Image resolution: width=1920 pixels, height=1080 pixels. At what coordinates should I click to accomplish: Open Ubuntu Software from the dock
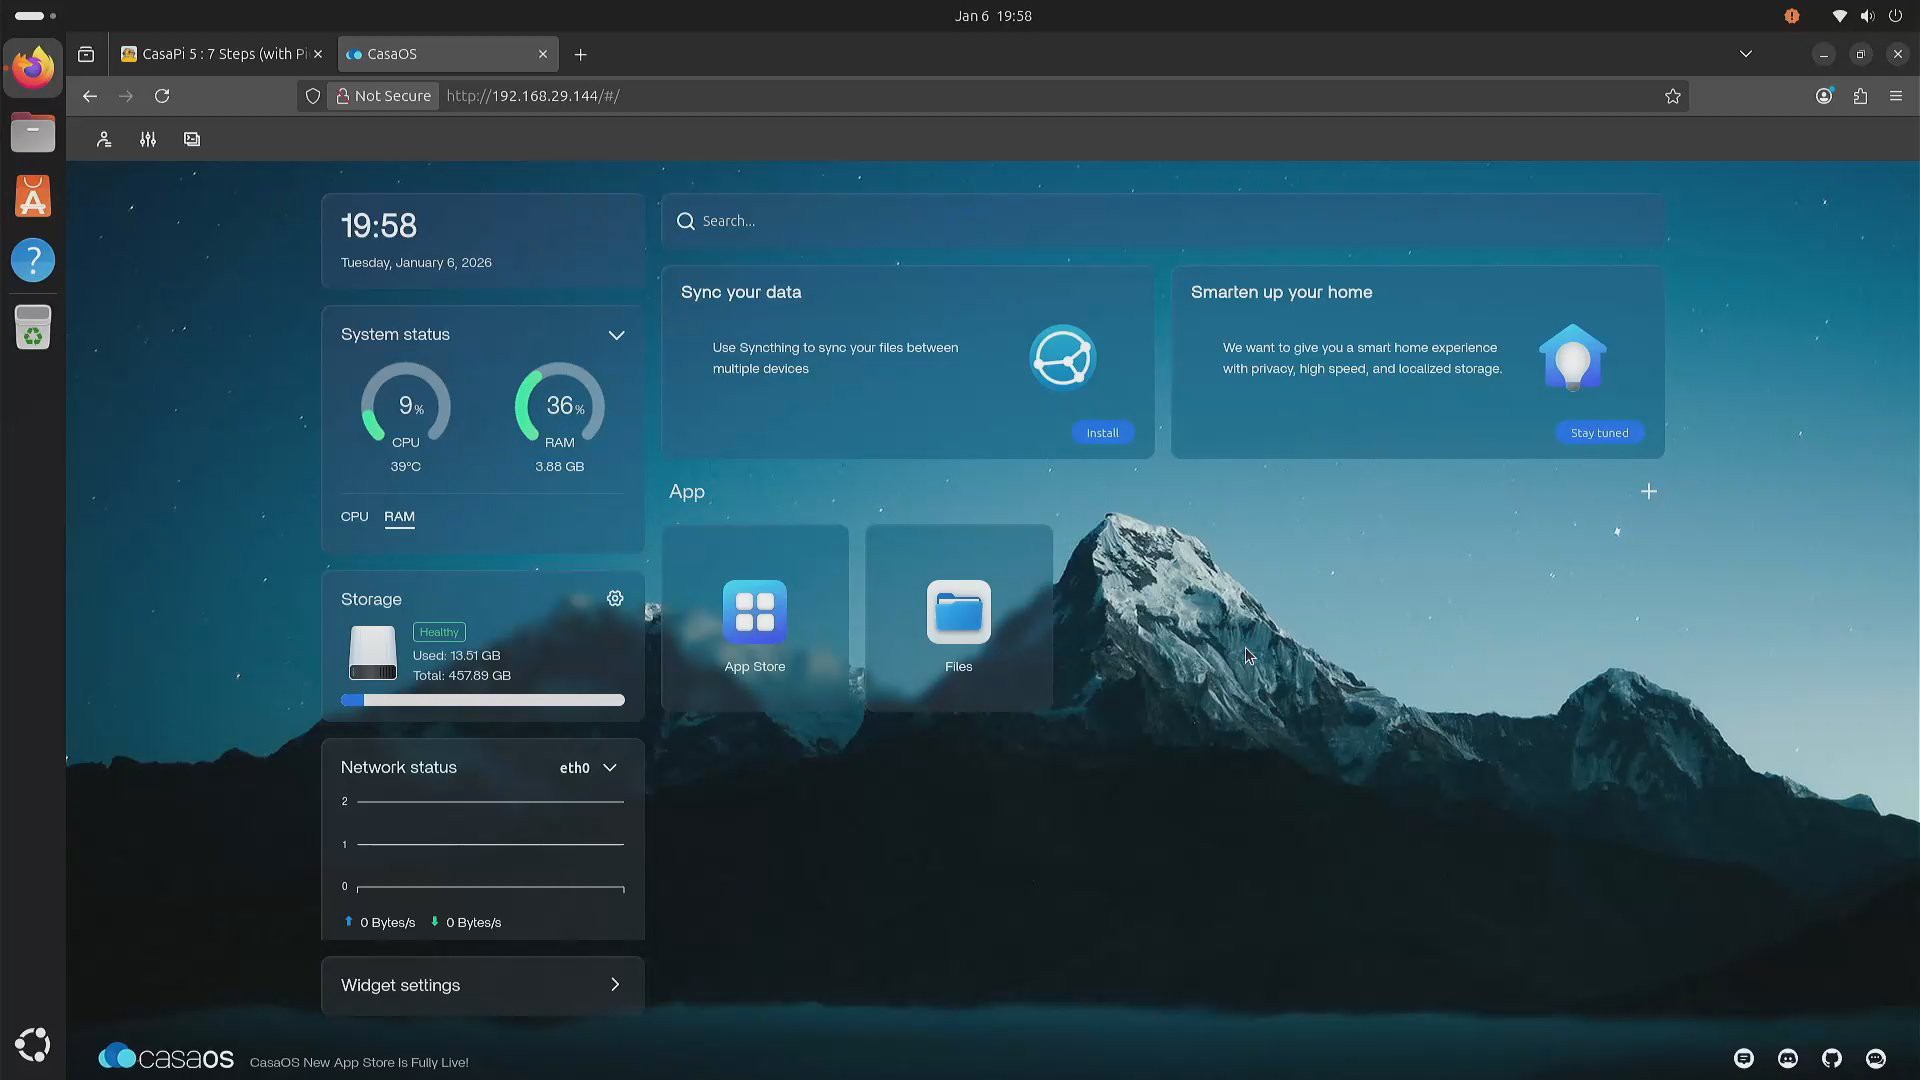point(33,197)
